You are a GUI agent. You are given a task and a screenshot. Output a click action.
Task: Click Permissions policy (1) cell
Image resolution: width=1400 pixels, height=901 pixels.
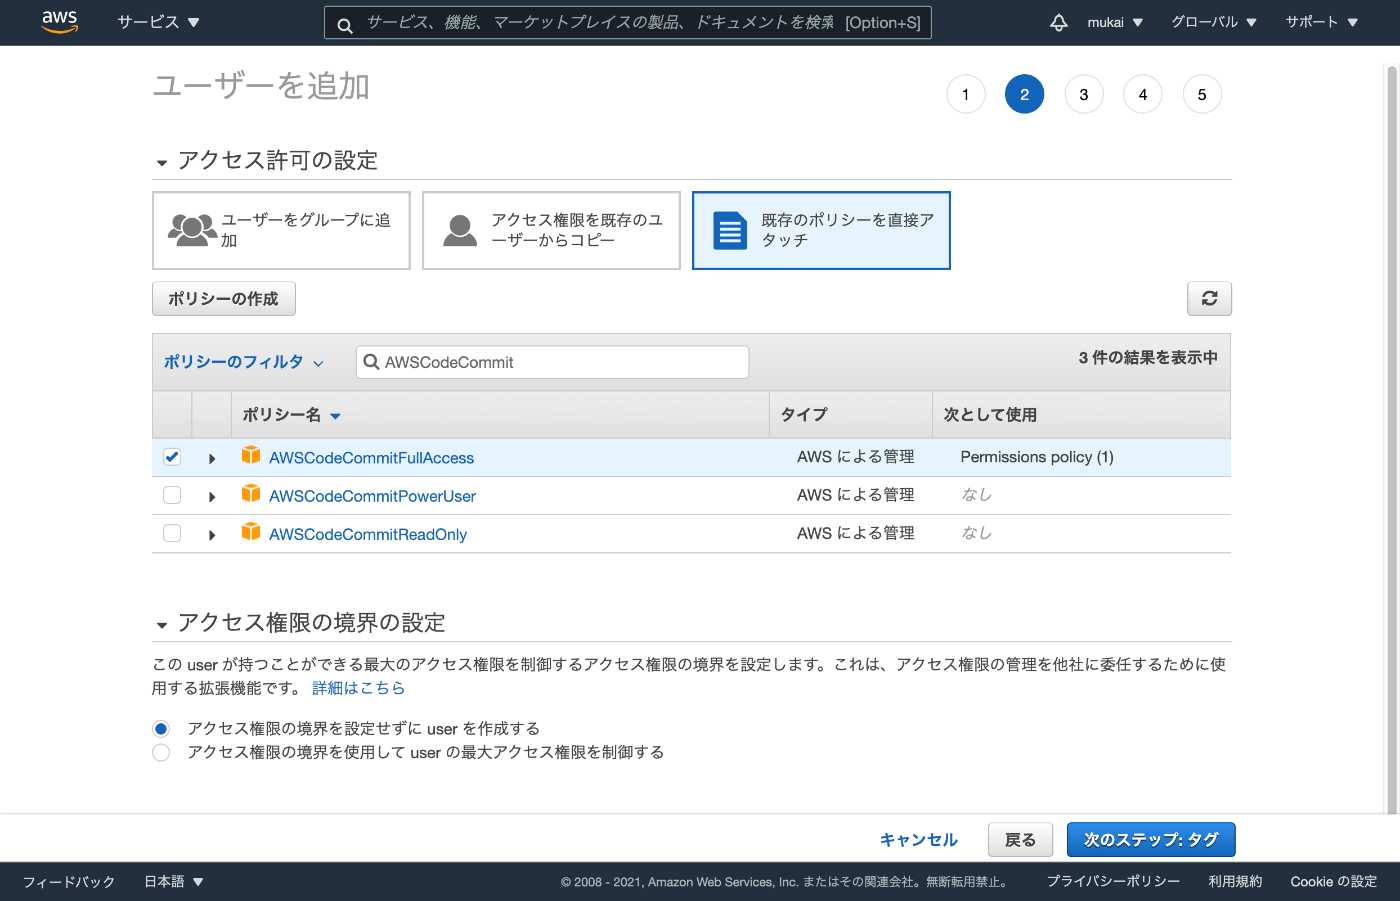coord(1037,457)
